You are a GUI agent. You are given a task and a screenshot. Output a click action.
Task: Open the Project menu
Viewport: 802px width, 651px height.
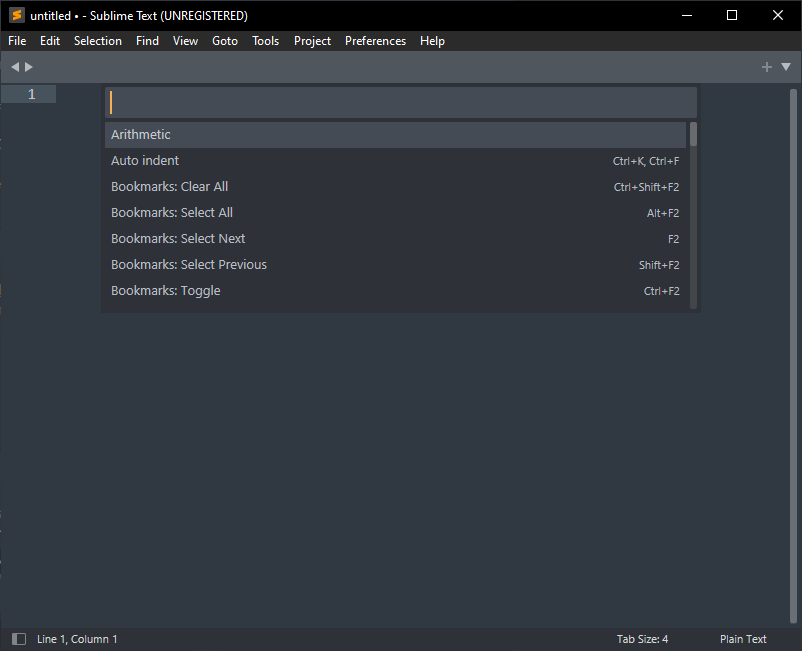312,41
